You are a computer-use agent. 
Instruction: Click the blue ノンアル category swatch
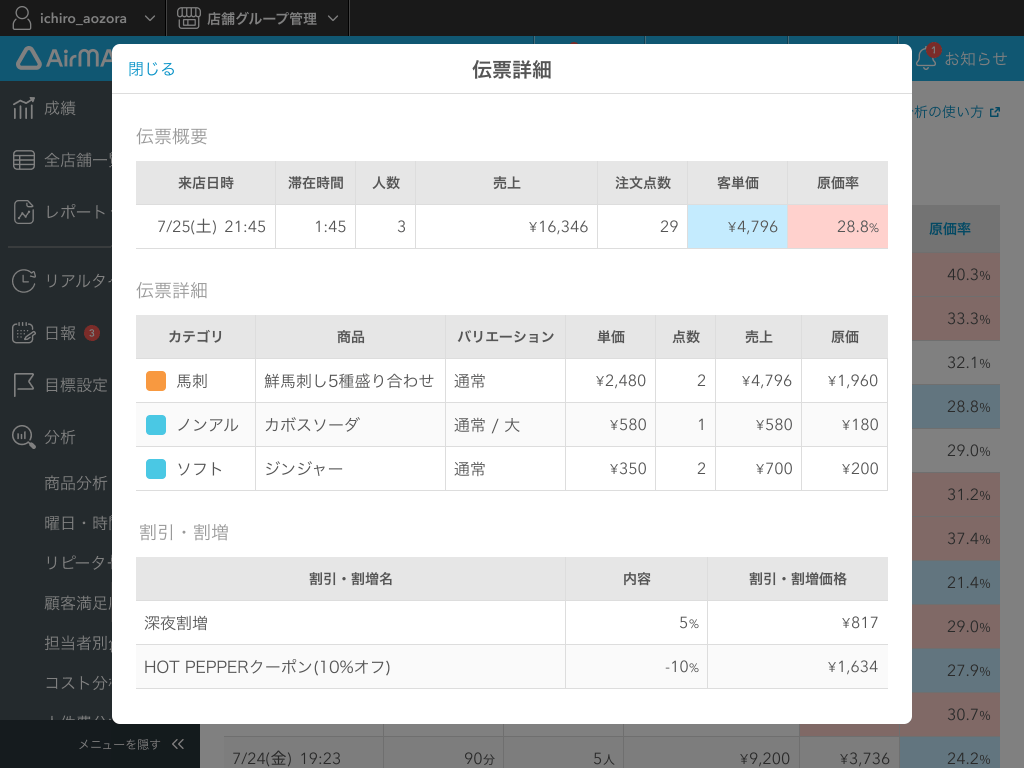[x=156, y=425]
